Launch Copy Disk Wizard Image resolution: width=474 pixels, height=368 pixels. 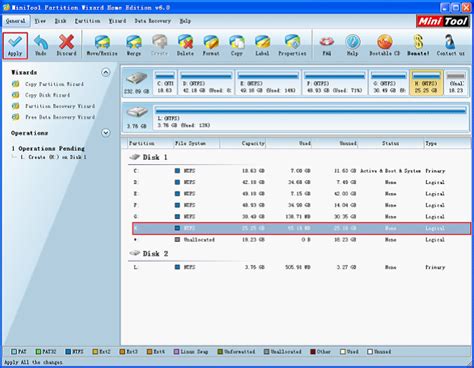tap(48, 95)
